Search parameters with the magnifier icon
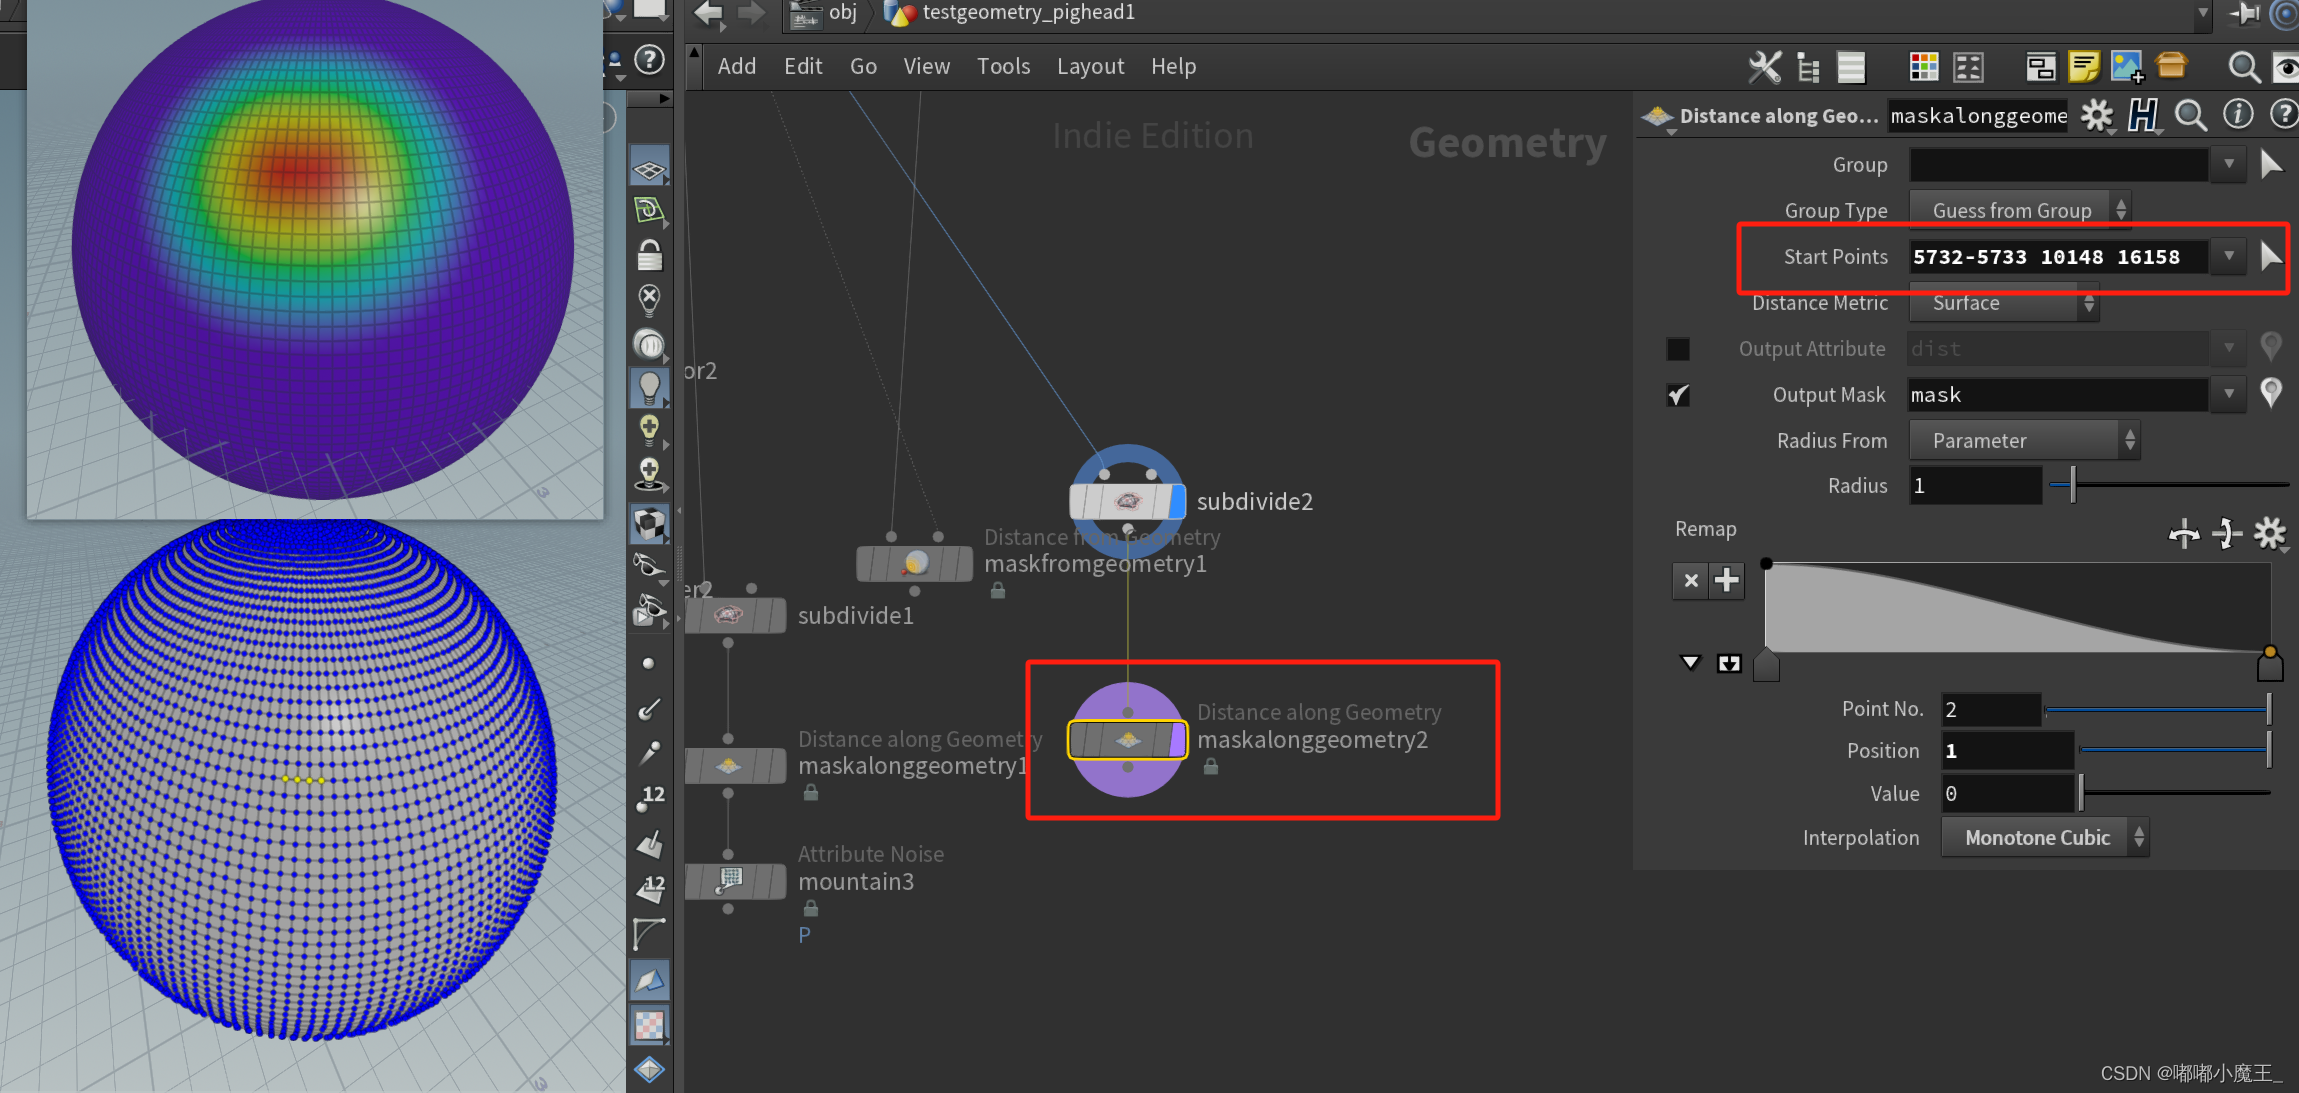2299x1093 pixels. 2190,116
